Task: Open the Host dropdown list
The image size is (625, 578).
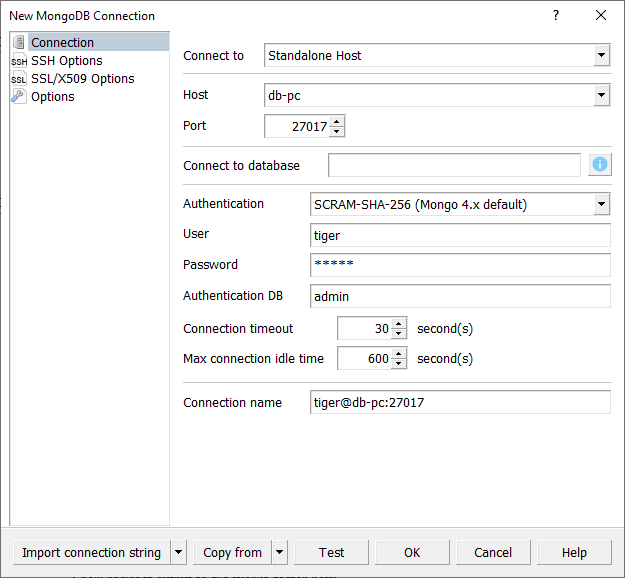Action: click(x=601, y=96)
